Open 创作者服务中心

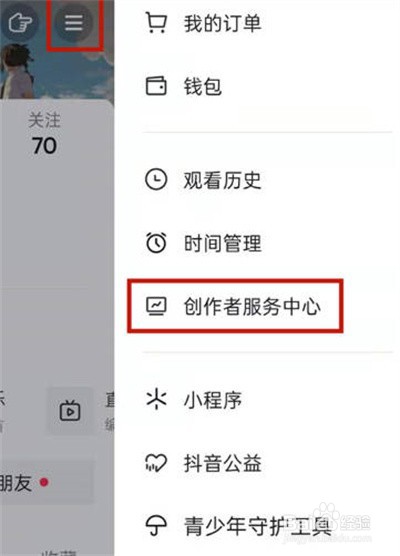click(x=252, y=306)
